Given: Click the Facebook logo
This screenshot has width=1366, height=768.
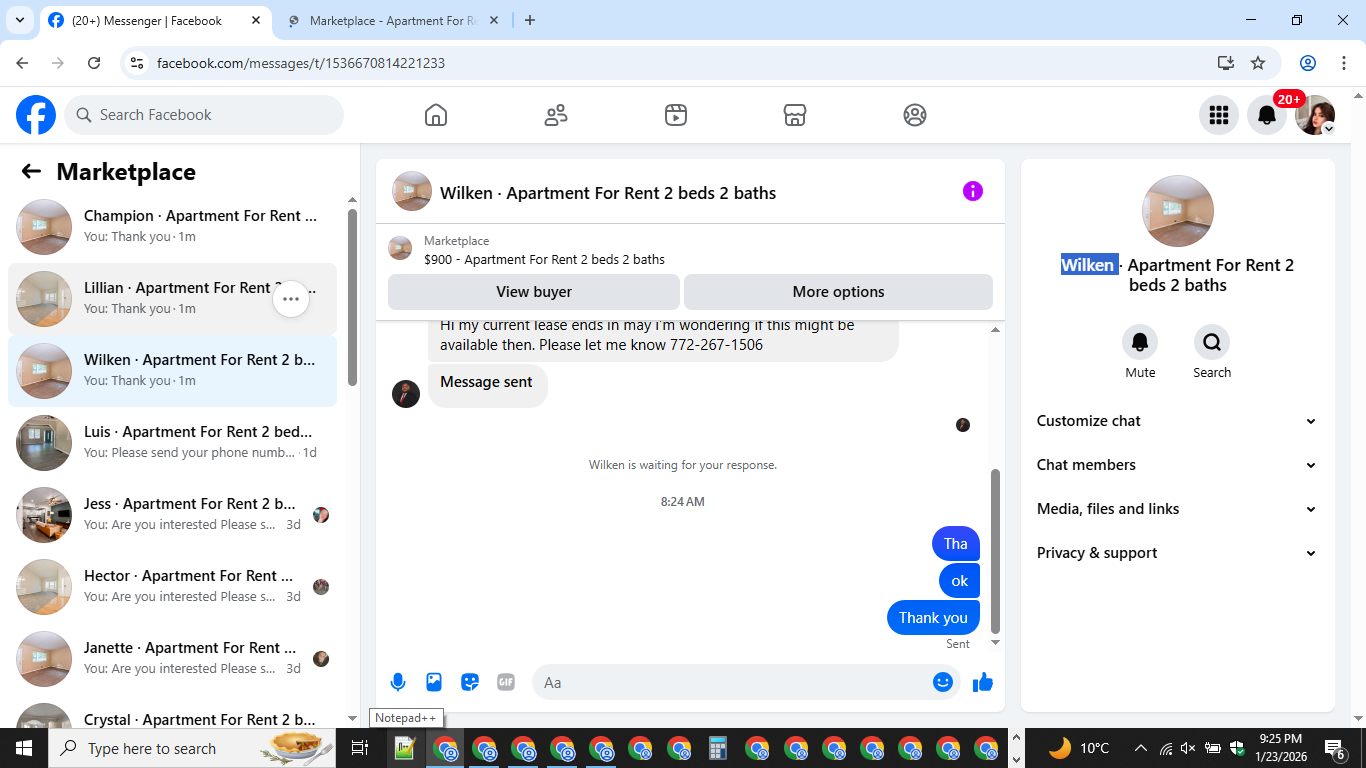Looking at the screenshot, I should pyautogui.click(x=36, y=115).
